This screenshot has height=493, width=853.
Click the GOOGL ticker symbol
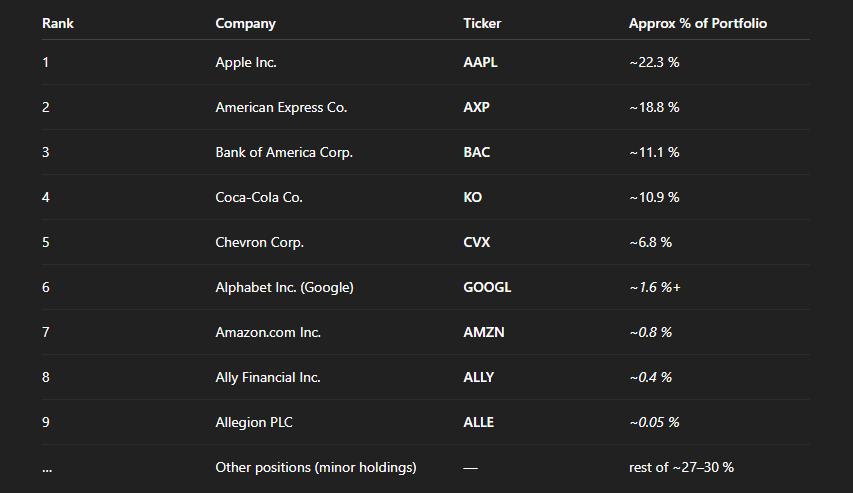pyautogui.click(x=487, y=287)
